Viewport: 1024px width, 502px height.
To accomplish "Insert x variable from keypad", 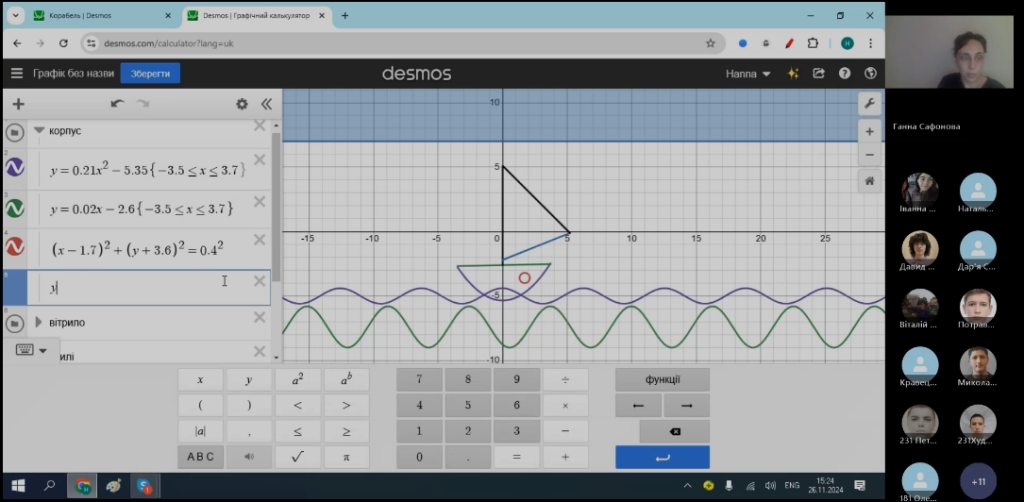I will click(x=200, y=380).
